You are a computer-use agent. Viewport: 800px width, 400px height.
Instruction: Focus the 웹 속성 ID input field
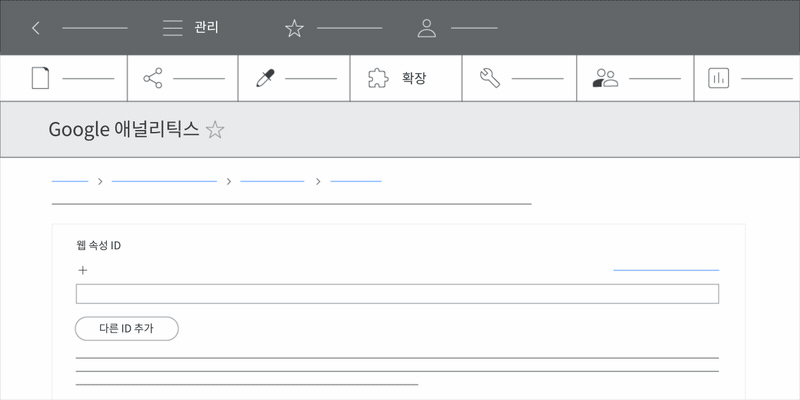click(397, 294)
